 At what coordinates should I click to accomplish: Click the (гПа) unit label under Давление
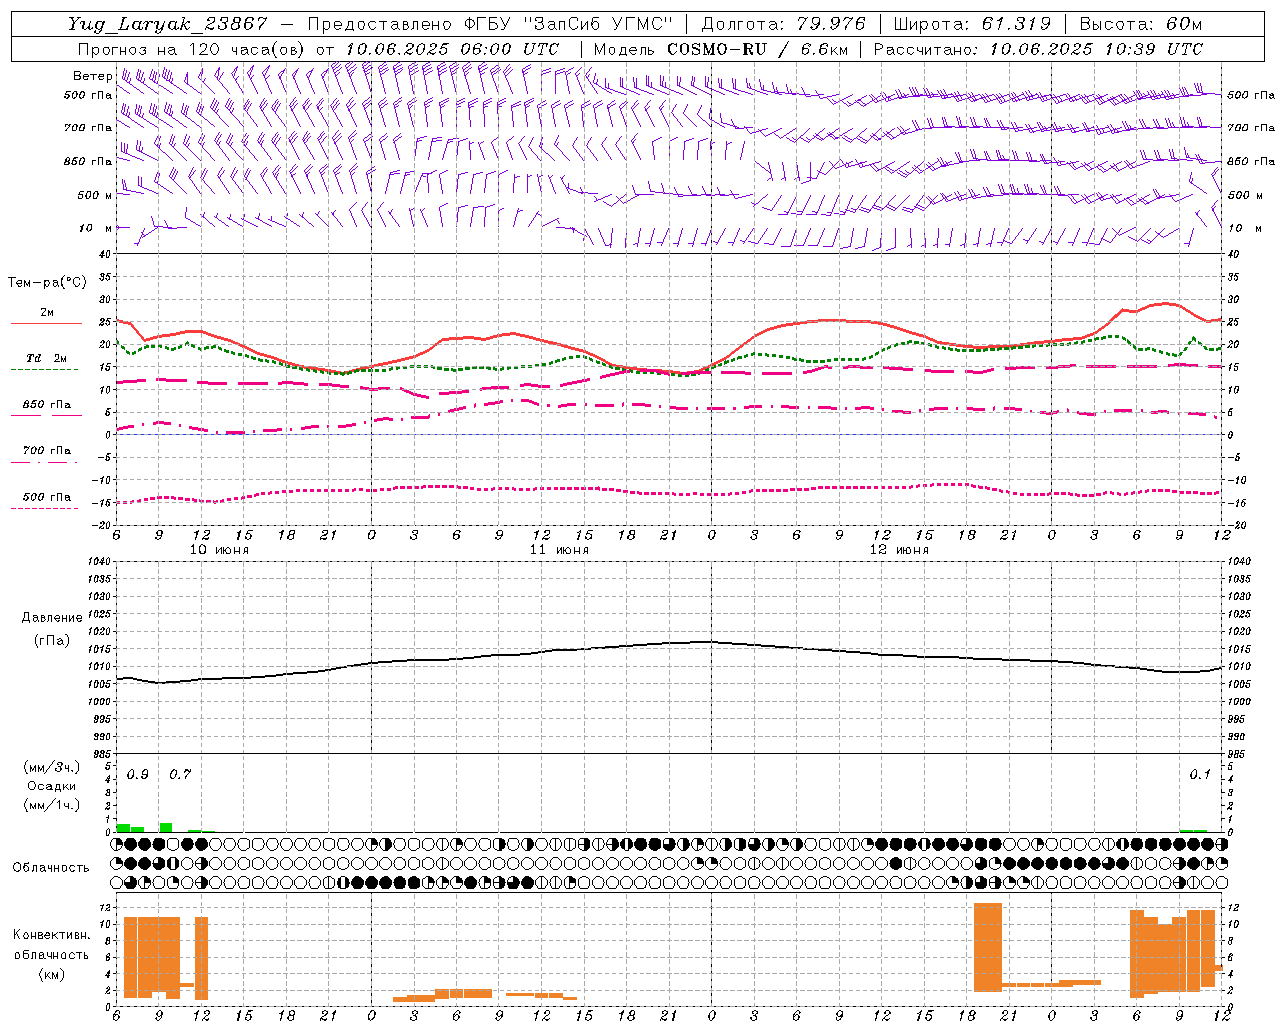pyautogui.click(x=51, y=641)
